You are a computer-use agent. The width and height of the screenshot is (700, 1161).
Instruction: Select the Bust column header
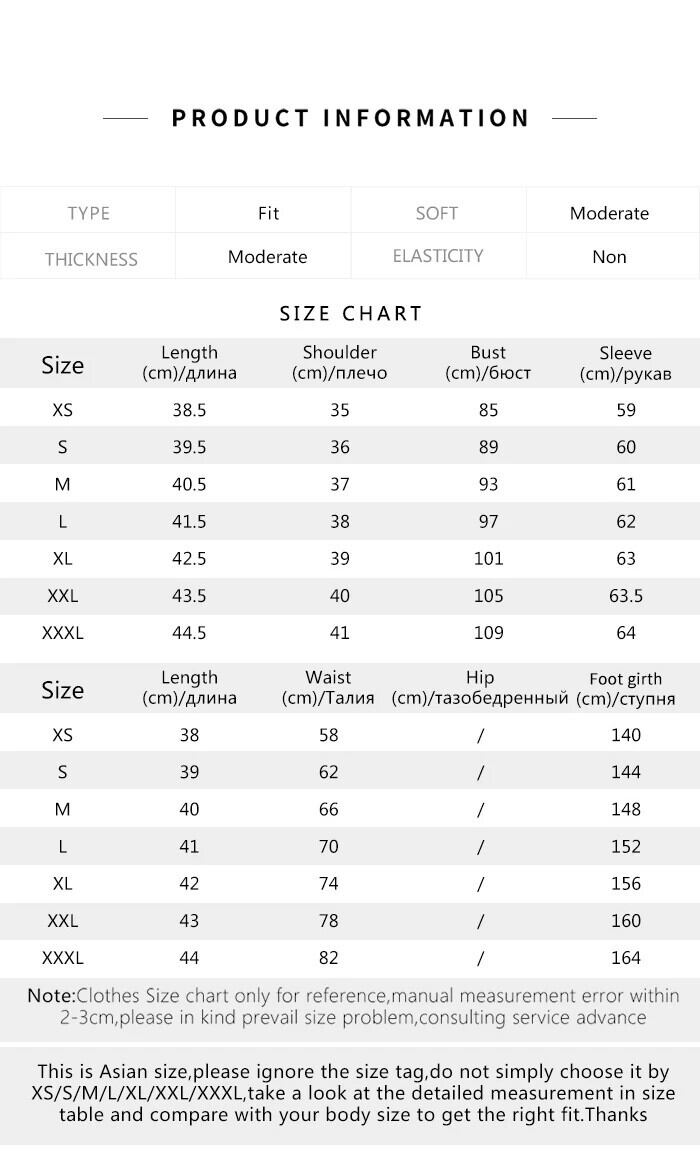coord(488,363)
